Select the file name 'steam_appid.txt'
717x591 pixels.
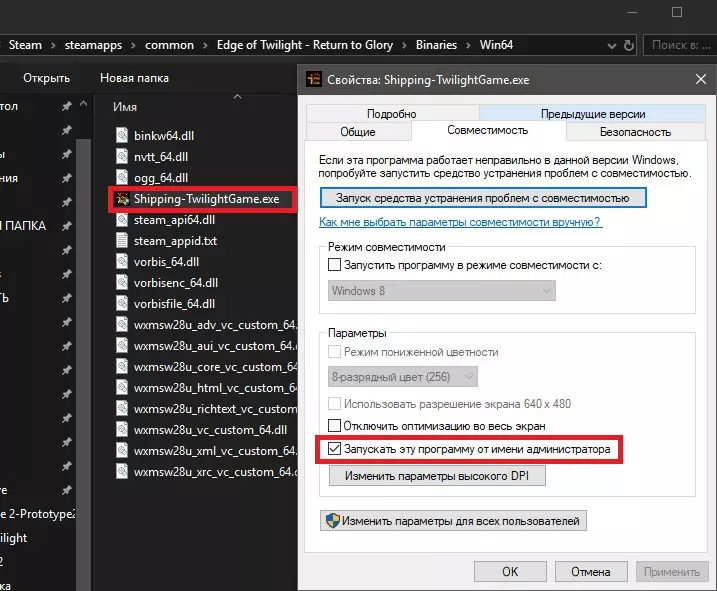176,241
